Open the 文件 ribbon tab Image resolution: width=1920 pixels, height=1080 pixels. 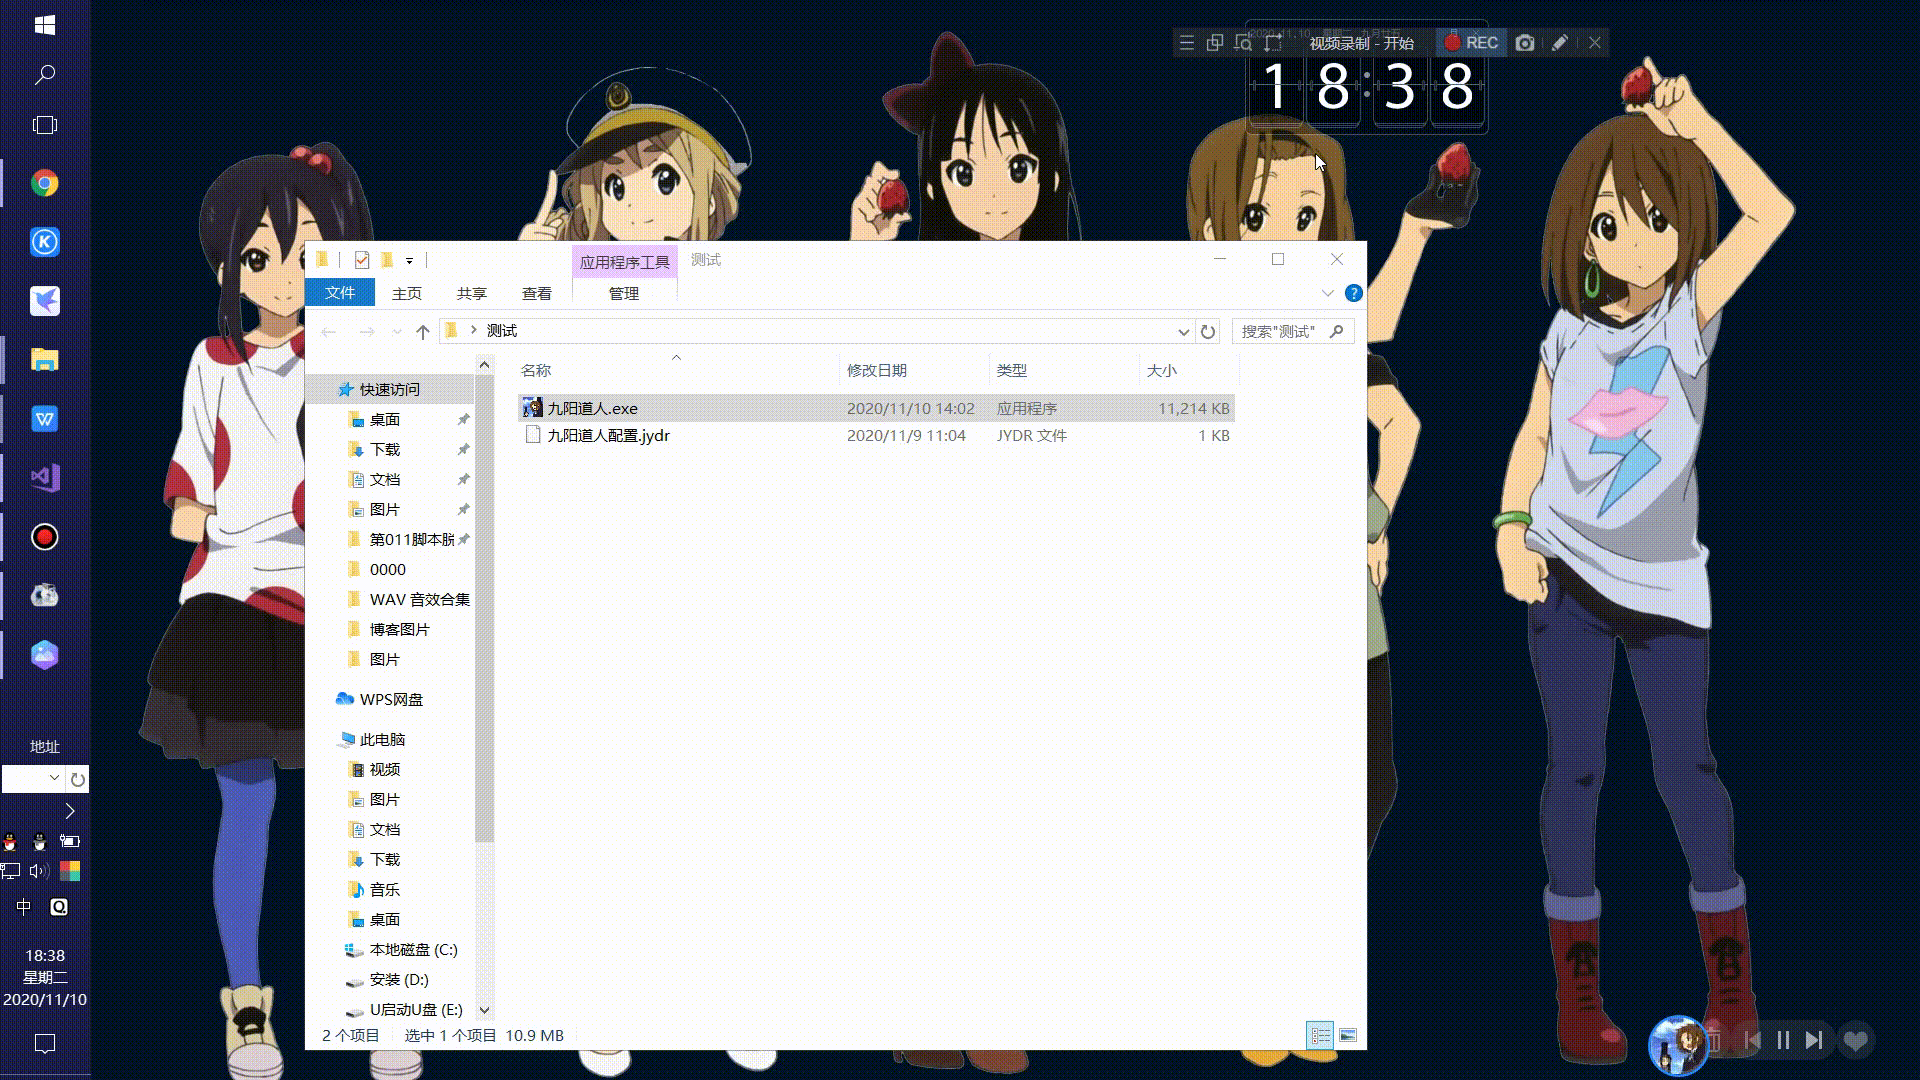point(340,293)
